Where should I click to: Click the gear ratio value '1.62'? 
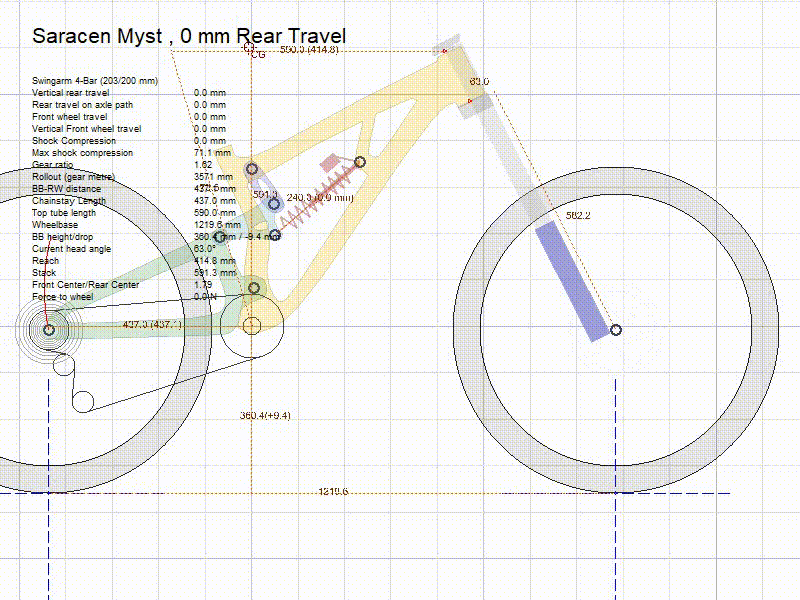(203, 165)
